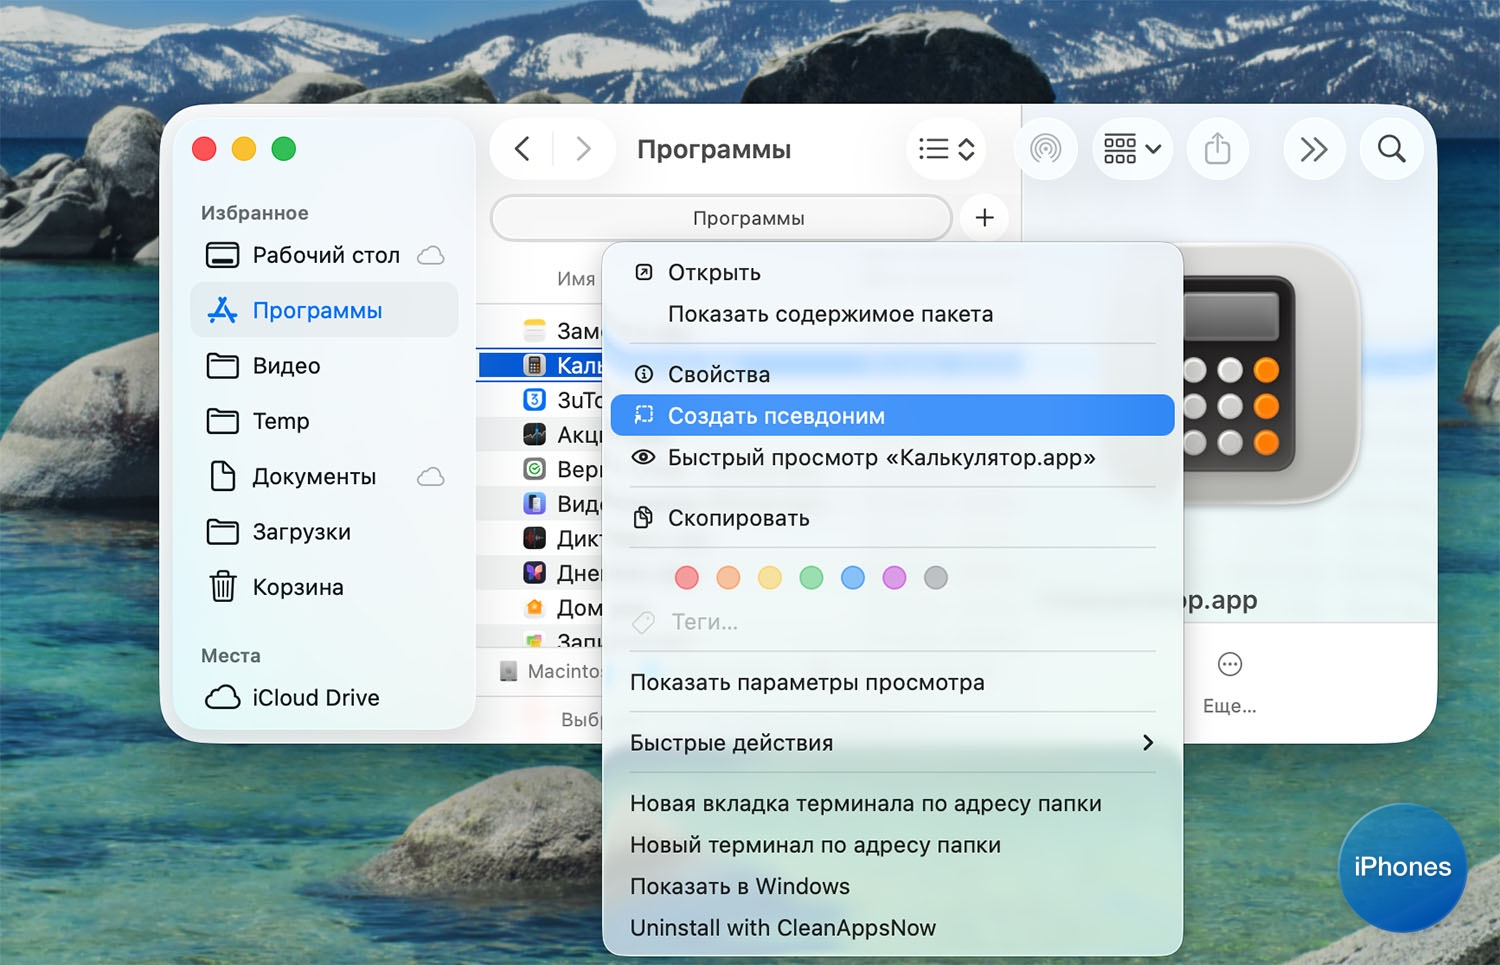Add new tab with plus button
This screenshot has height=965, width=1500.
tap(984, 218)
